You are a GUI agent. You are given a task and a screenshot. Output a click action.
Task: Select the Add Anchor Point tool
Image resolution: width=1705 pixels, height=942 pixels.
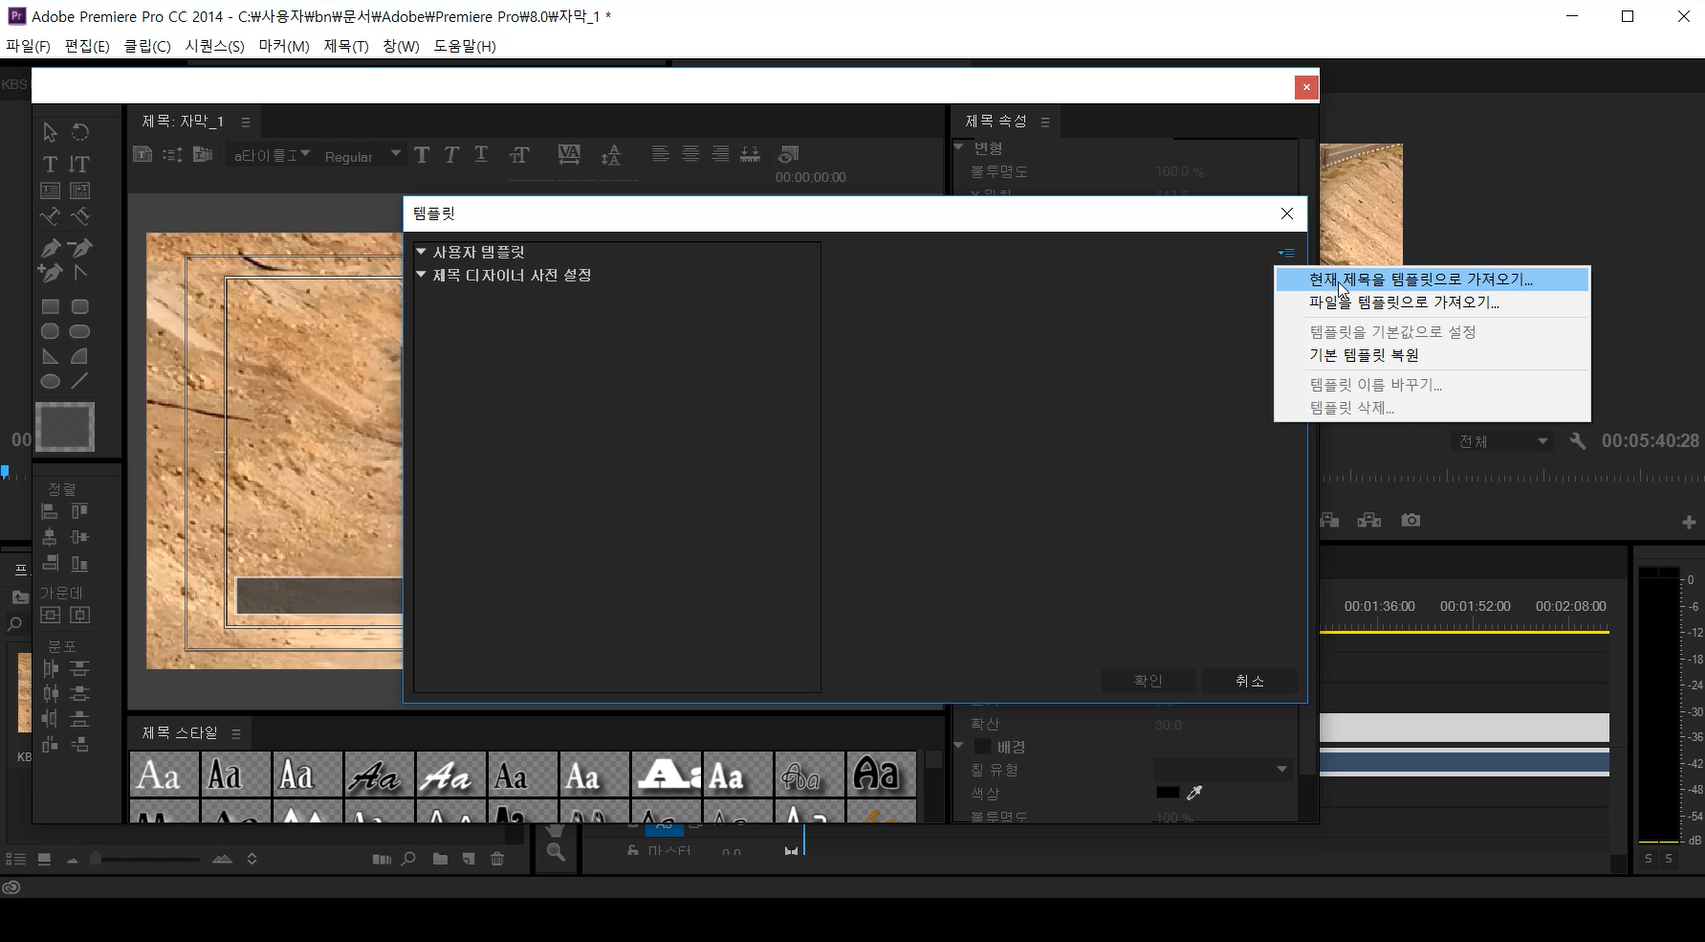point(50,272)
